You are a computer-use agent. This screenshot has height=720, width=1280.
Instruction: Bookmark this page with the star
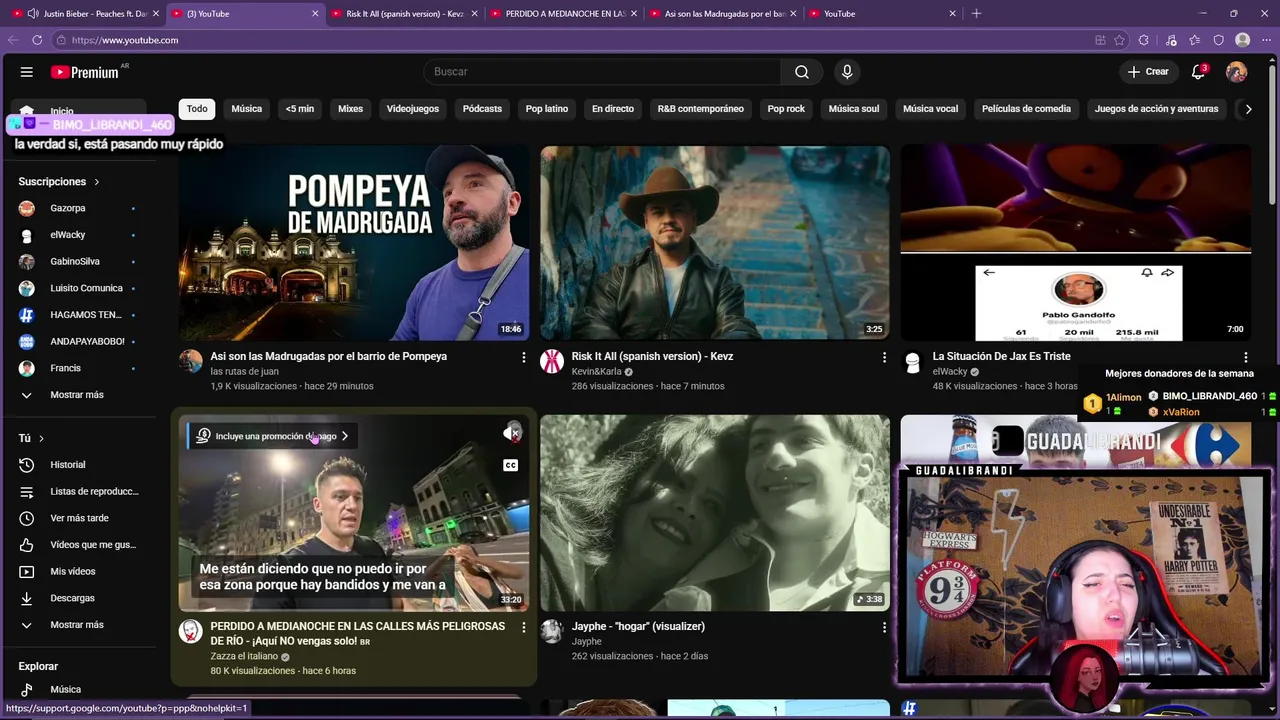click(x=1120, y=40)
